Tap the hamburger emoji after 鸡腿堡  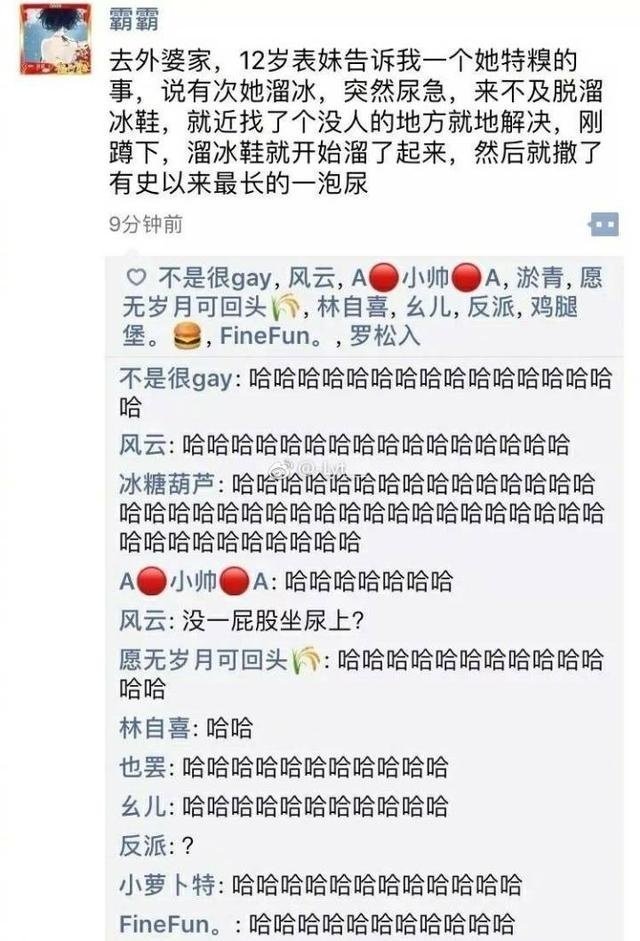point(187,336)
